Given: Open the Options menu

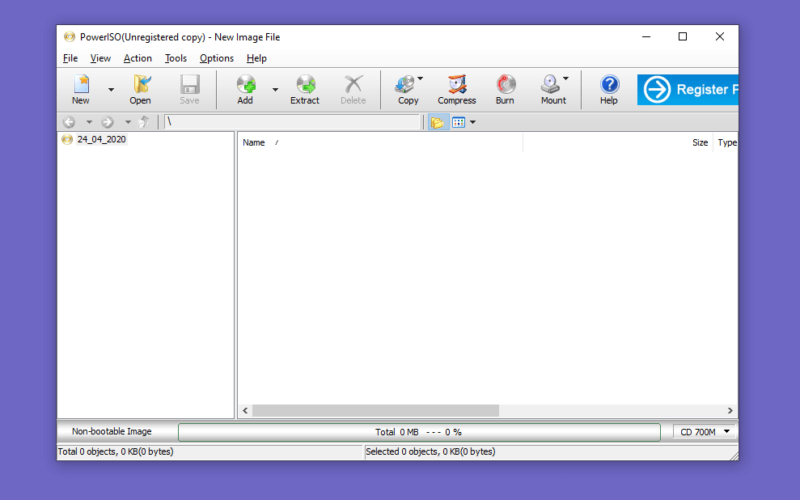Looking at the screenshot, I should [216, 58].
